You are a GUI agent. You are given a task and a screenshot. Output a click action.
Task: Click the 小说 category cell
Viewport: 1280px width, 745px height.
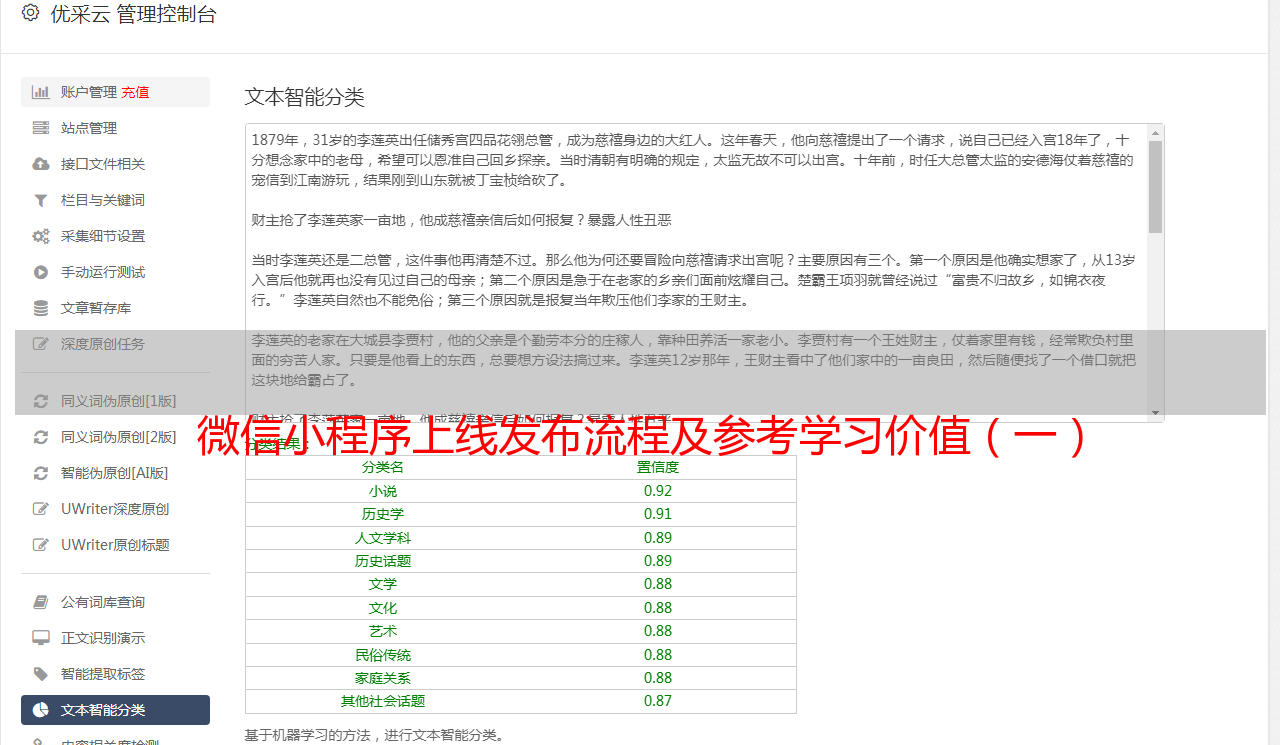point(383,491)
